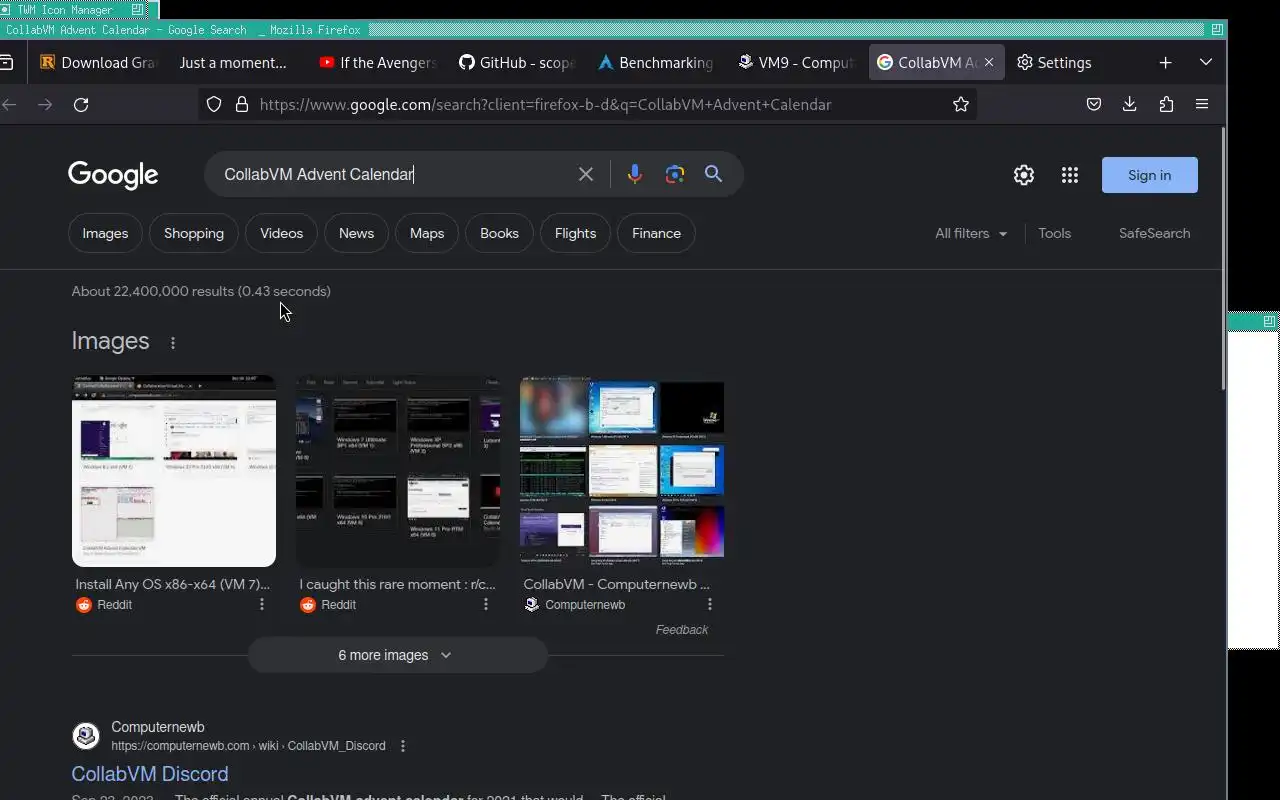The width and height of the screenshot is (1280, 800).
Task: Open Google quick settings gear
Action: coord(1024,175)
